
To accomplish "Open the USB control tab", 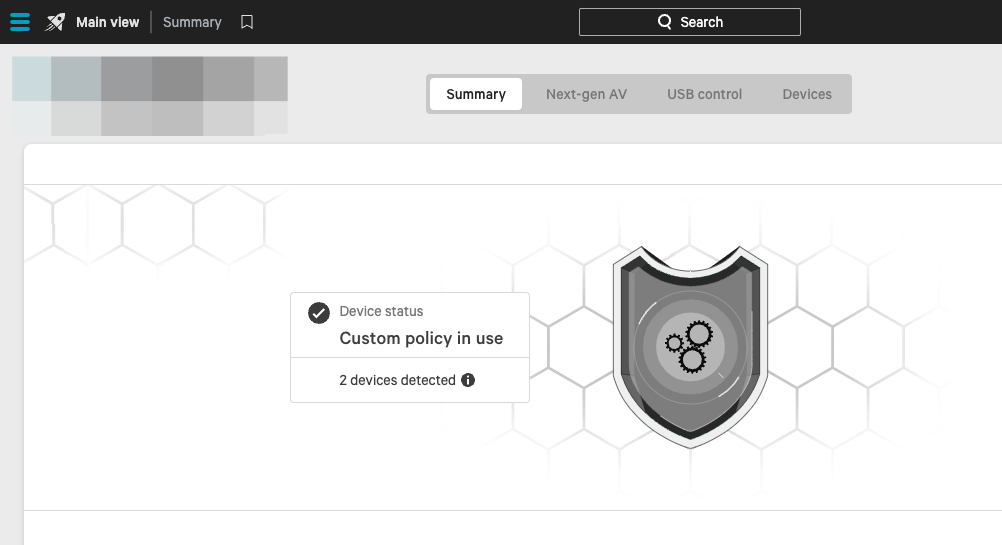I will pyautogui.click(x=704, y=94).
